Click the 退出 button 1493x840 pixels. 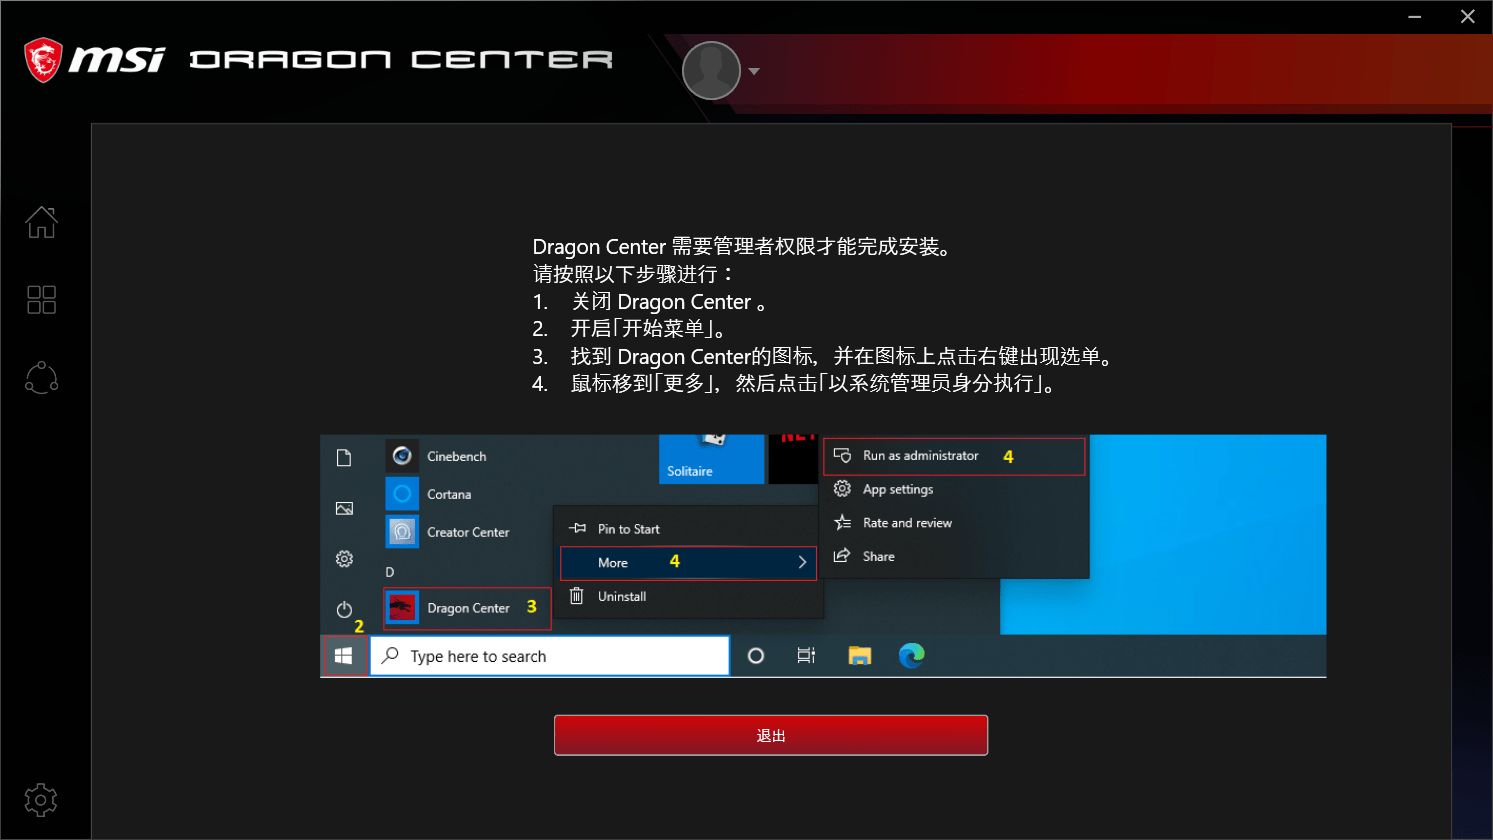tap(771, 735)
